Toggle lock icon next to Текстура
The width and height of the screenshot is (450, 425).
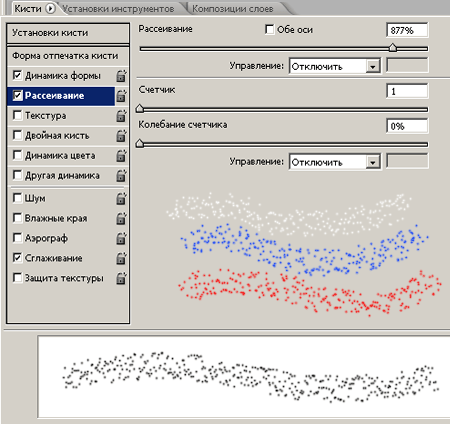(121, 116)
